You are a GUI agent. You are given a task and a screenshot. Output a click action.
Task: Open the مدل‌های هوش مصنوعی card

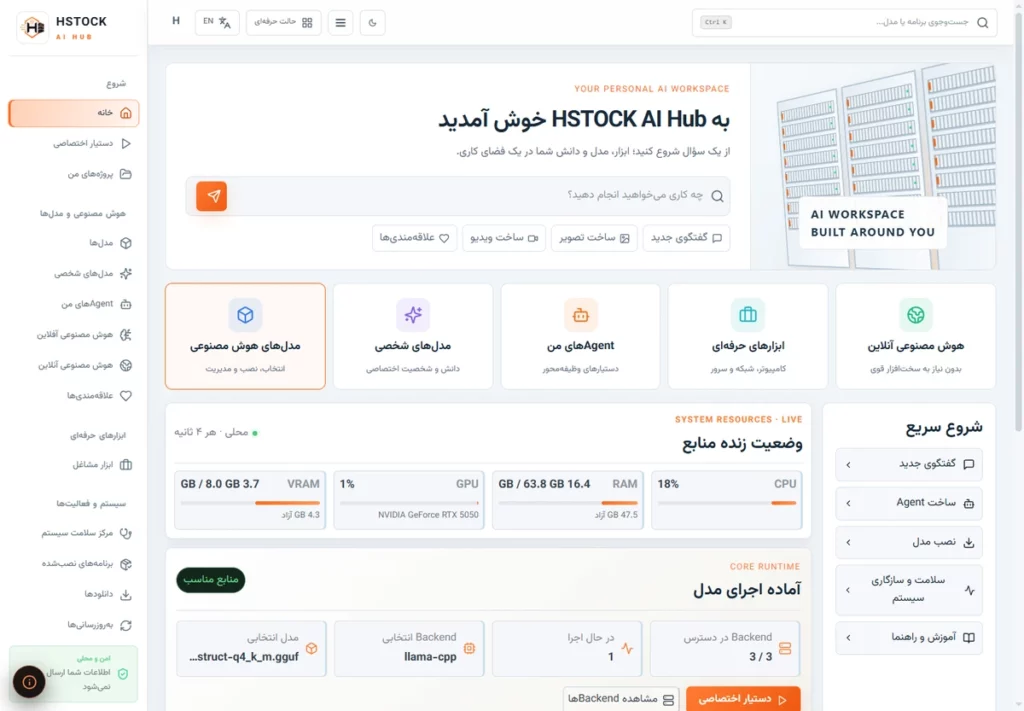point(245,336)
